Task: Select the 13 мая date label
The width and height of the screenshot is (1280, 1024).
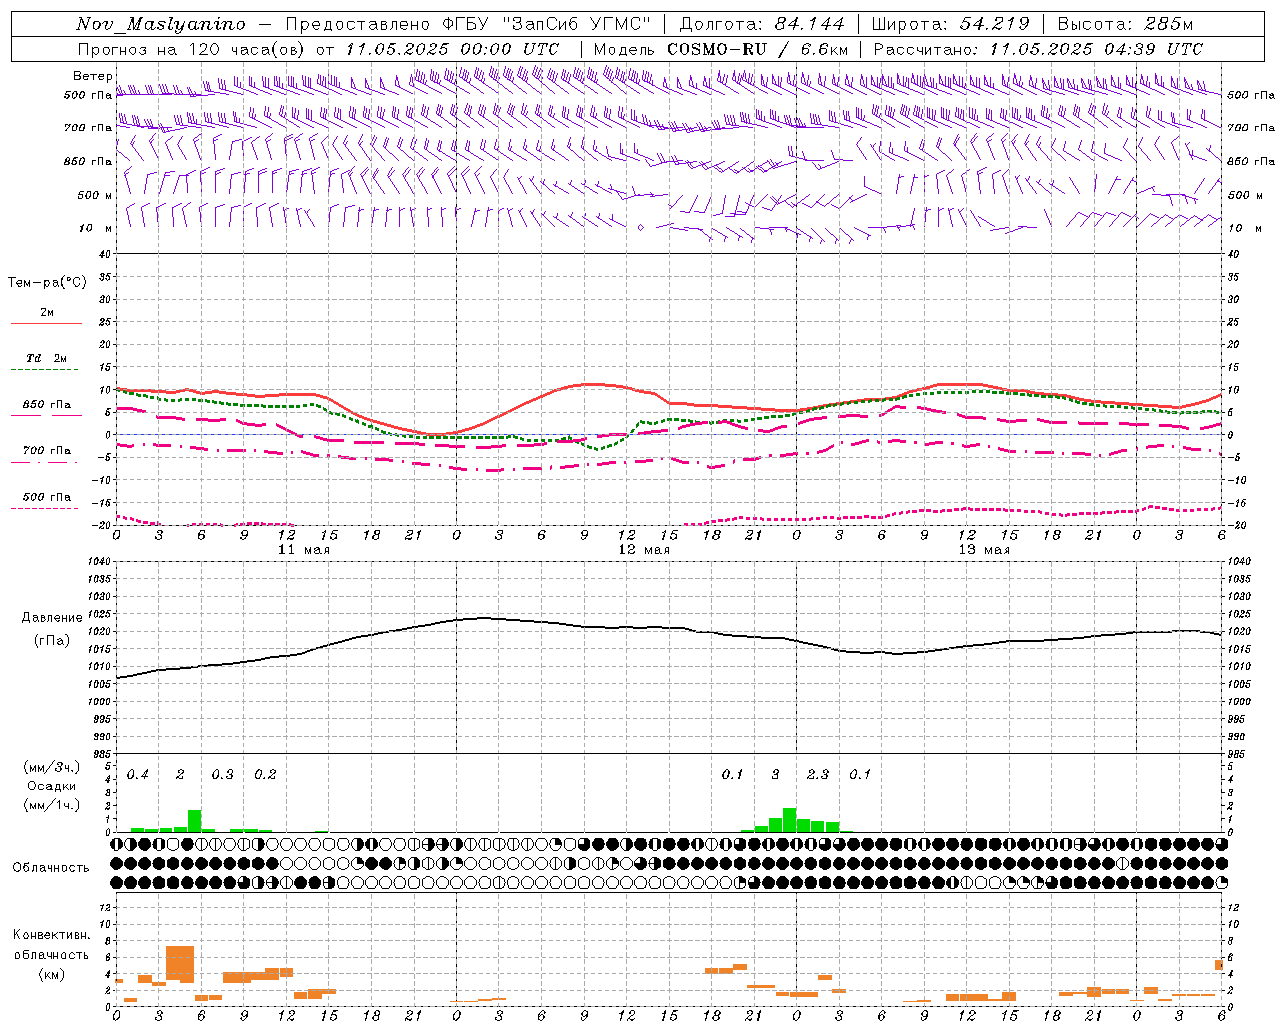Action: (x=984, y=550)
